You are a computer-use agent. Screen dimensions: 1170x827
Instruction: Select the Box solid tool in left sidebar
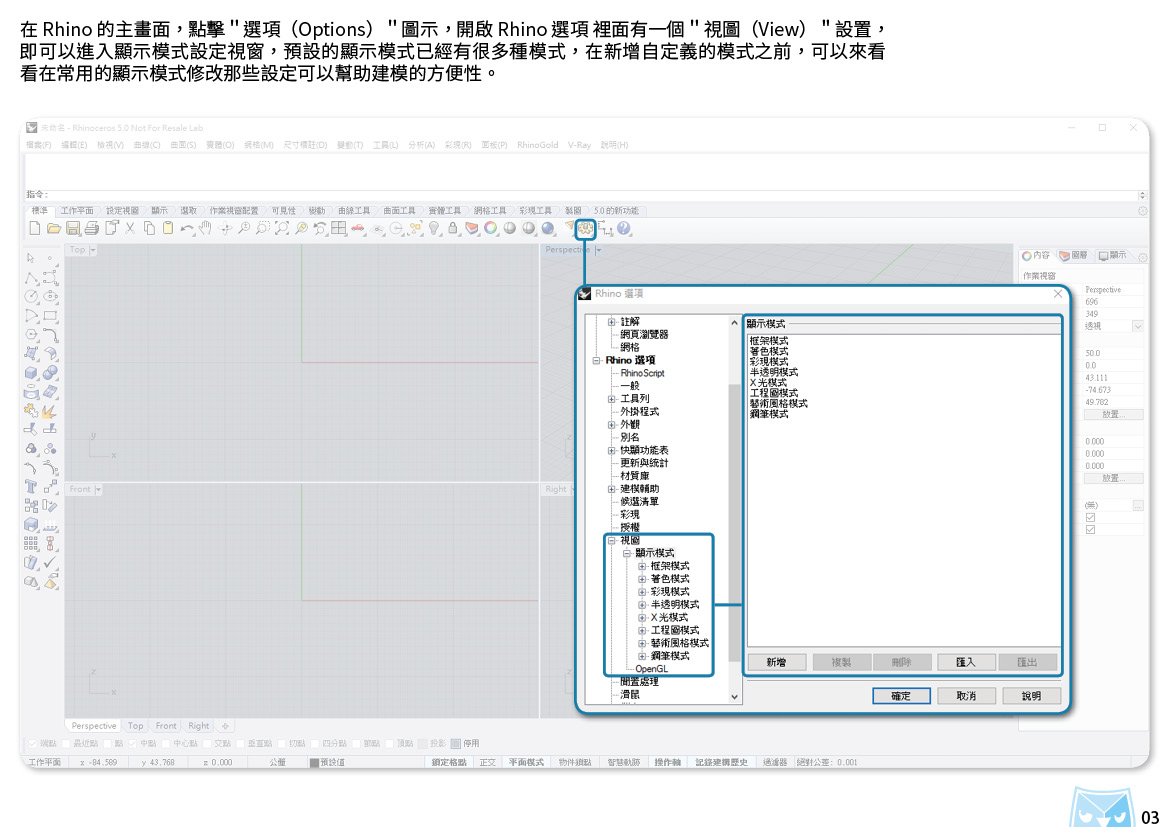point(31,372)
